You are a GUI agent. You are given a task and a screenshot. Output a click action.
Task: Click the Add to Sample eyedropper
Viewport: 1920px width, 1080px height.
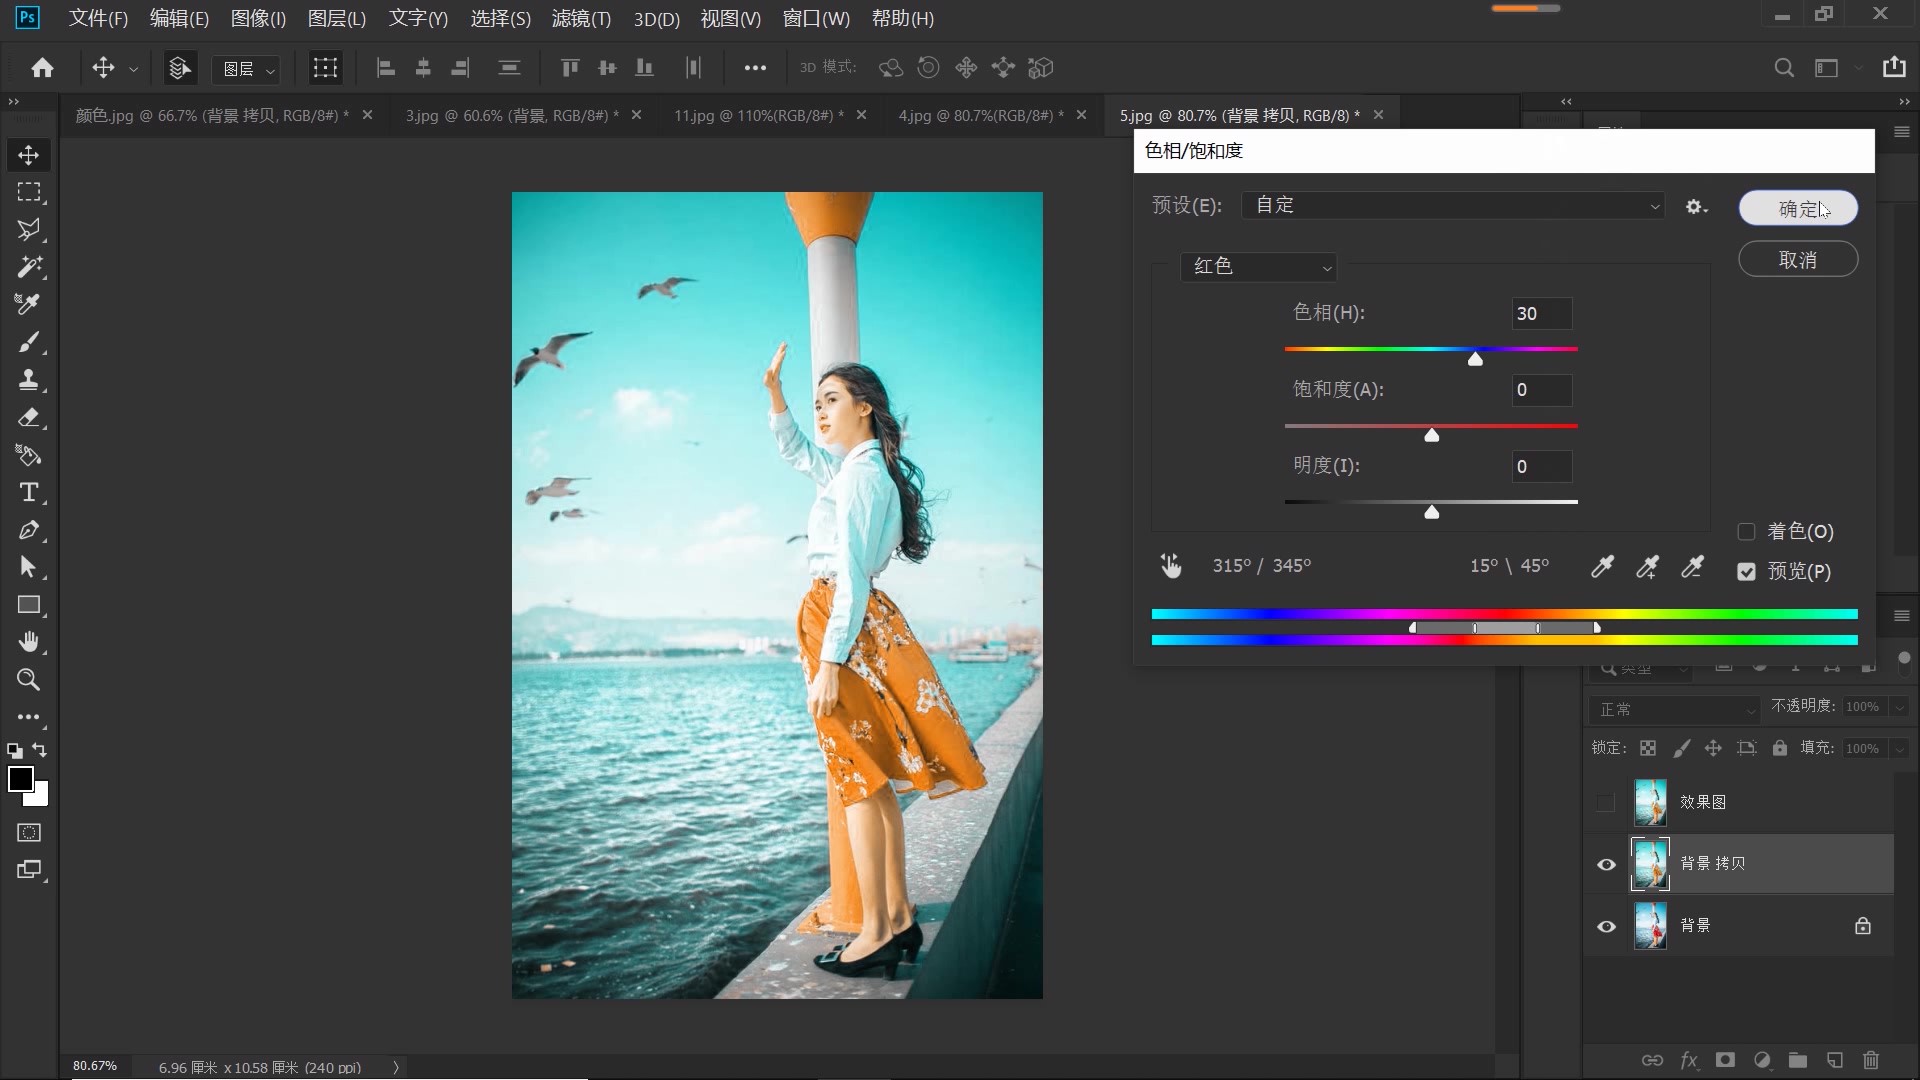tap(1647, 566)
